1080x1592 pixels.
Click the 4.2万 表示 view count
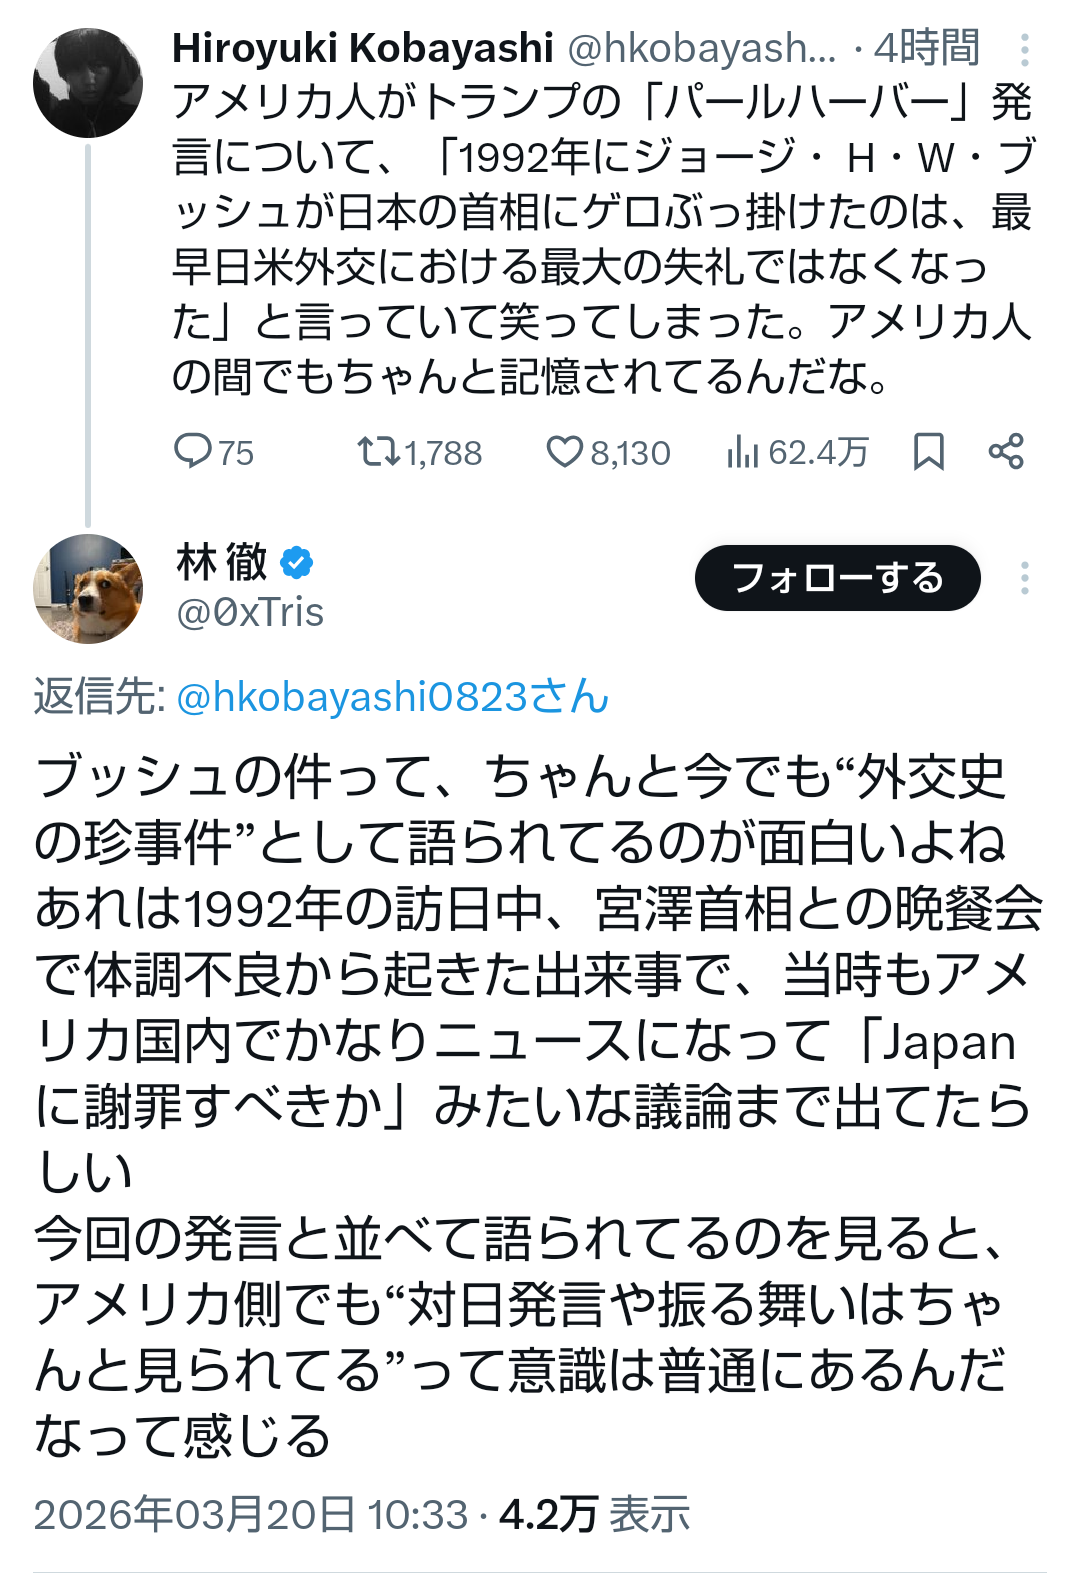coord(594,1514)
